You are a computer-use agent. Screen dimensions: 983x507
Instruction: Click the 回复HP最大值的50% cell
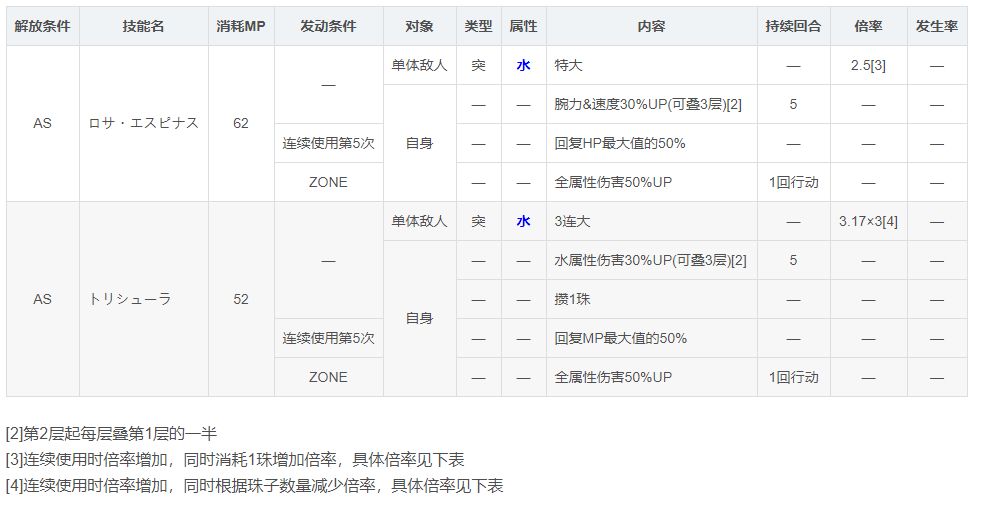[x=620, y=143]
